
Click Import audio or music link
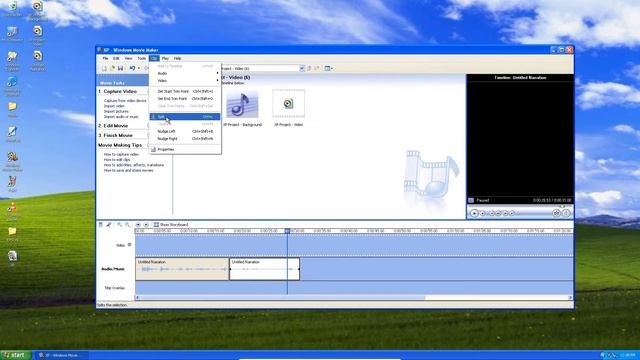[x=121, y=116]
